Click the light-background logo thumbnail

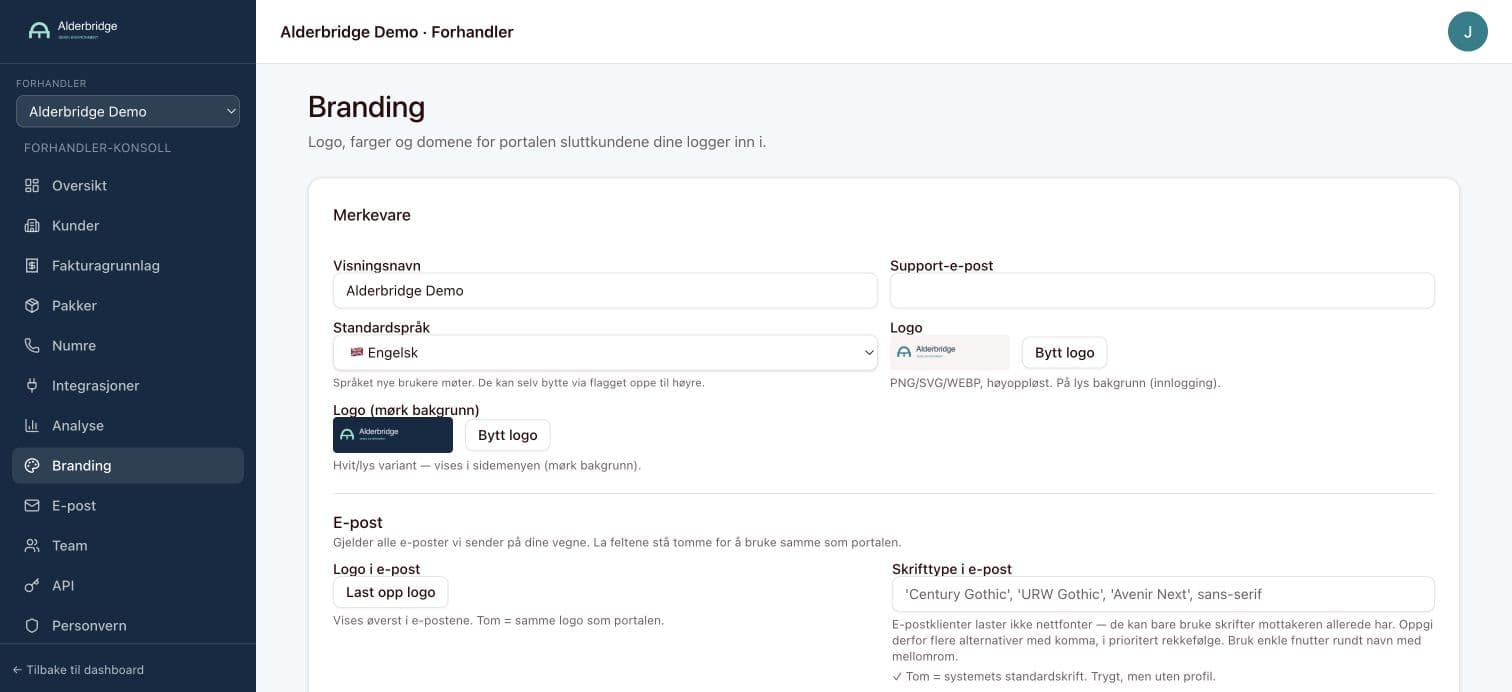coord(949,352)
